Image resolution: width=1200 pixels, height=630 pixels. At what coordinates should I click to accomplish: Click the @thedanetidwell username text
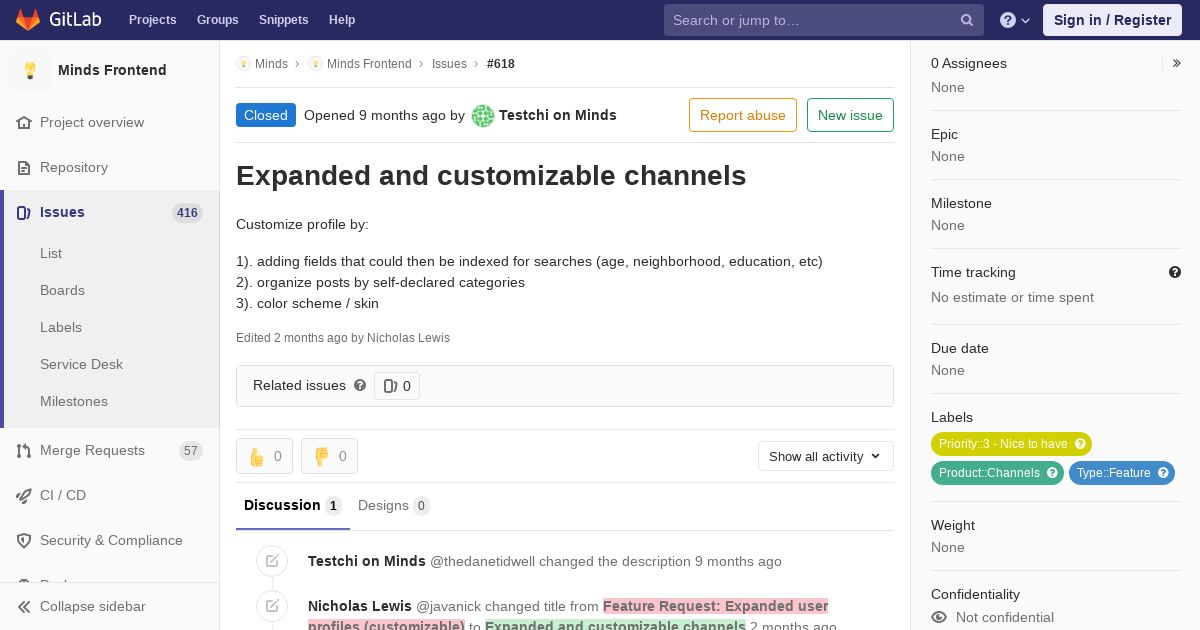click(482, 561)
